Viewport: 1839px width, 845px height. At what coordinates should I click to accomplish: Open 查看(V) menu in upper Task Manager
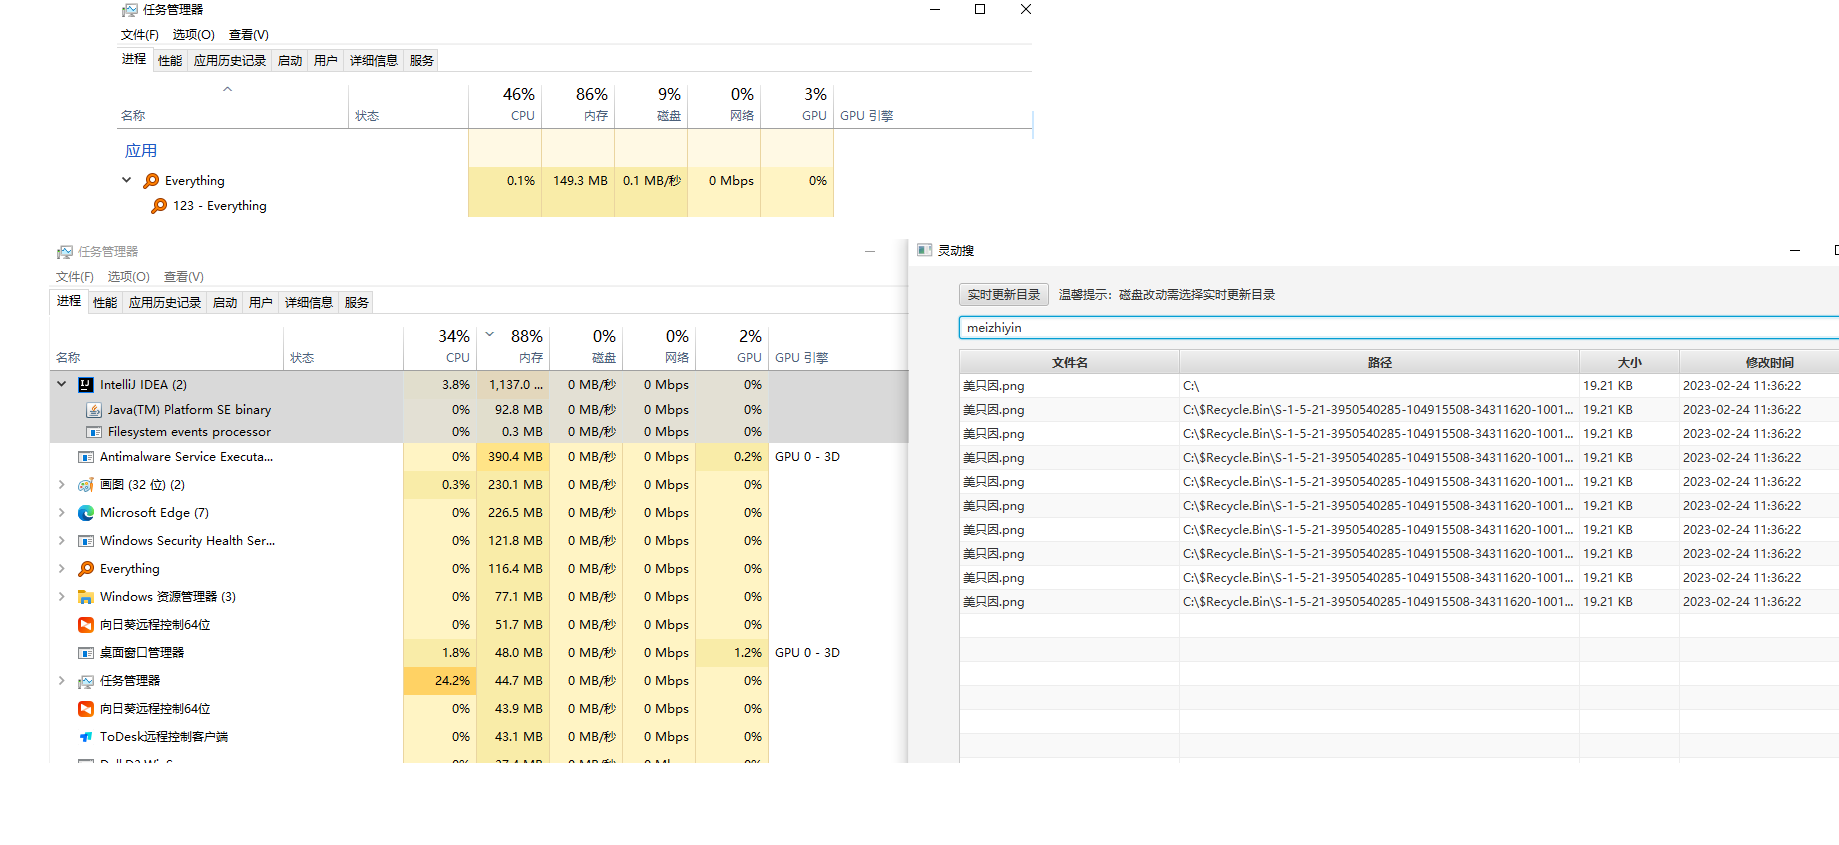[249, 35]
